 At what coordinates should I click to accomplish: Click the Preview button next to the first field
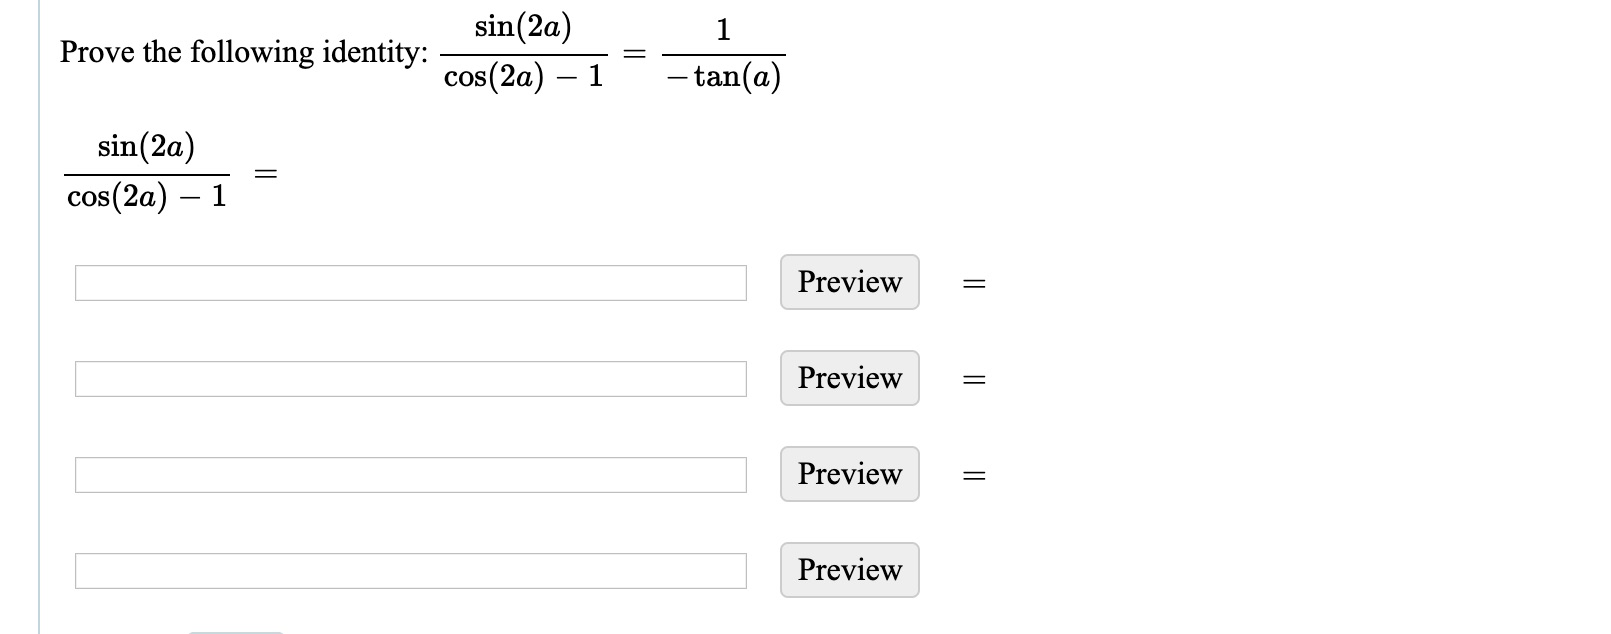pyautogui.click(x=849, y=282)
